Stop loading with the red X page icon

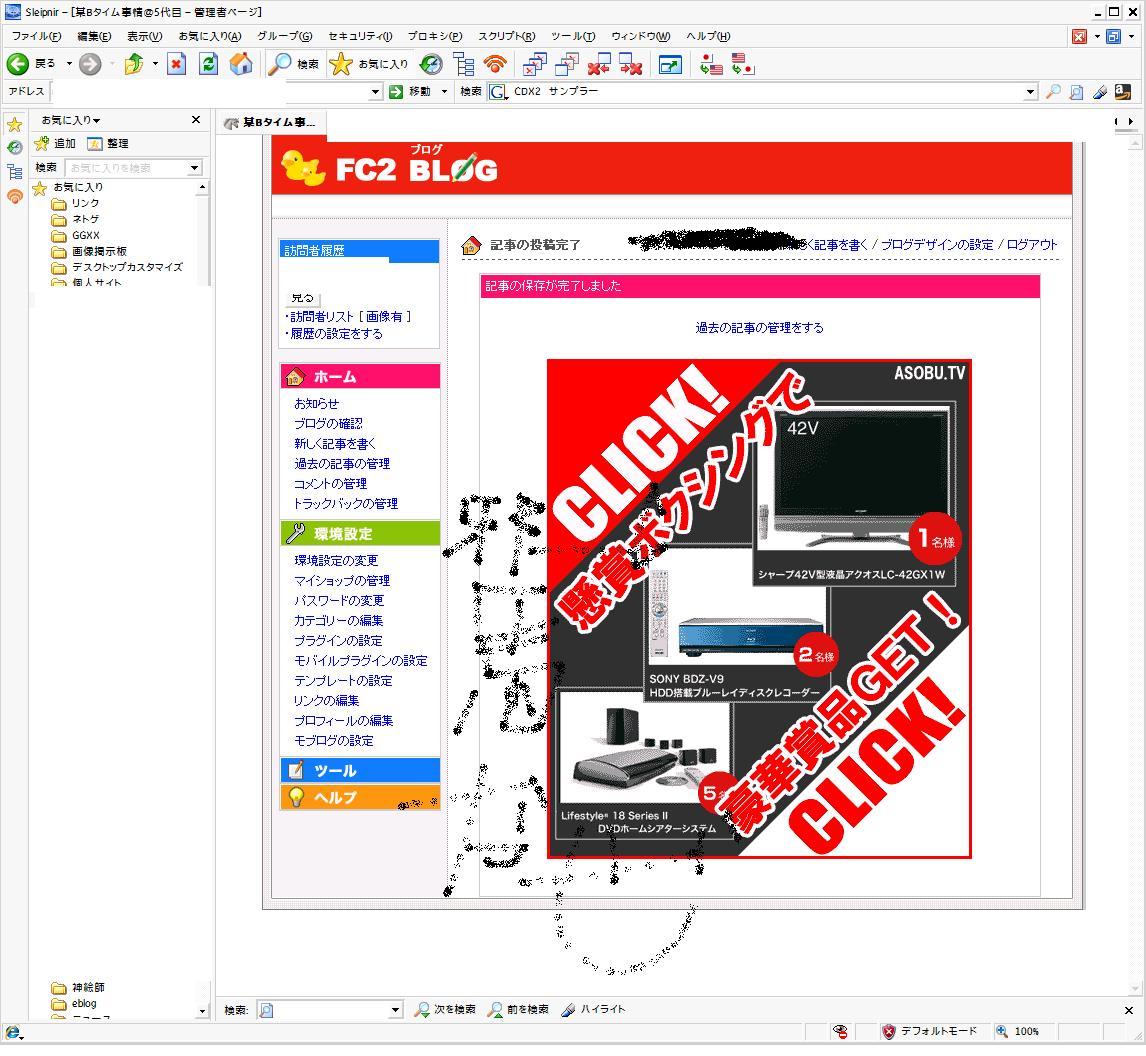(176, 64)
